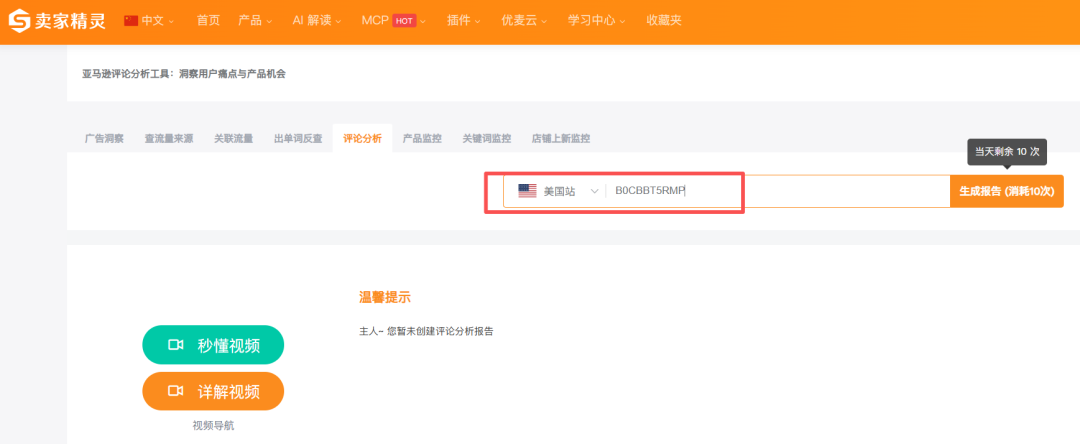Click the 卖家精灵 logo icon
The image size is (1080, 444).
point(19,21)
